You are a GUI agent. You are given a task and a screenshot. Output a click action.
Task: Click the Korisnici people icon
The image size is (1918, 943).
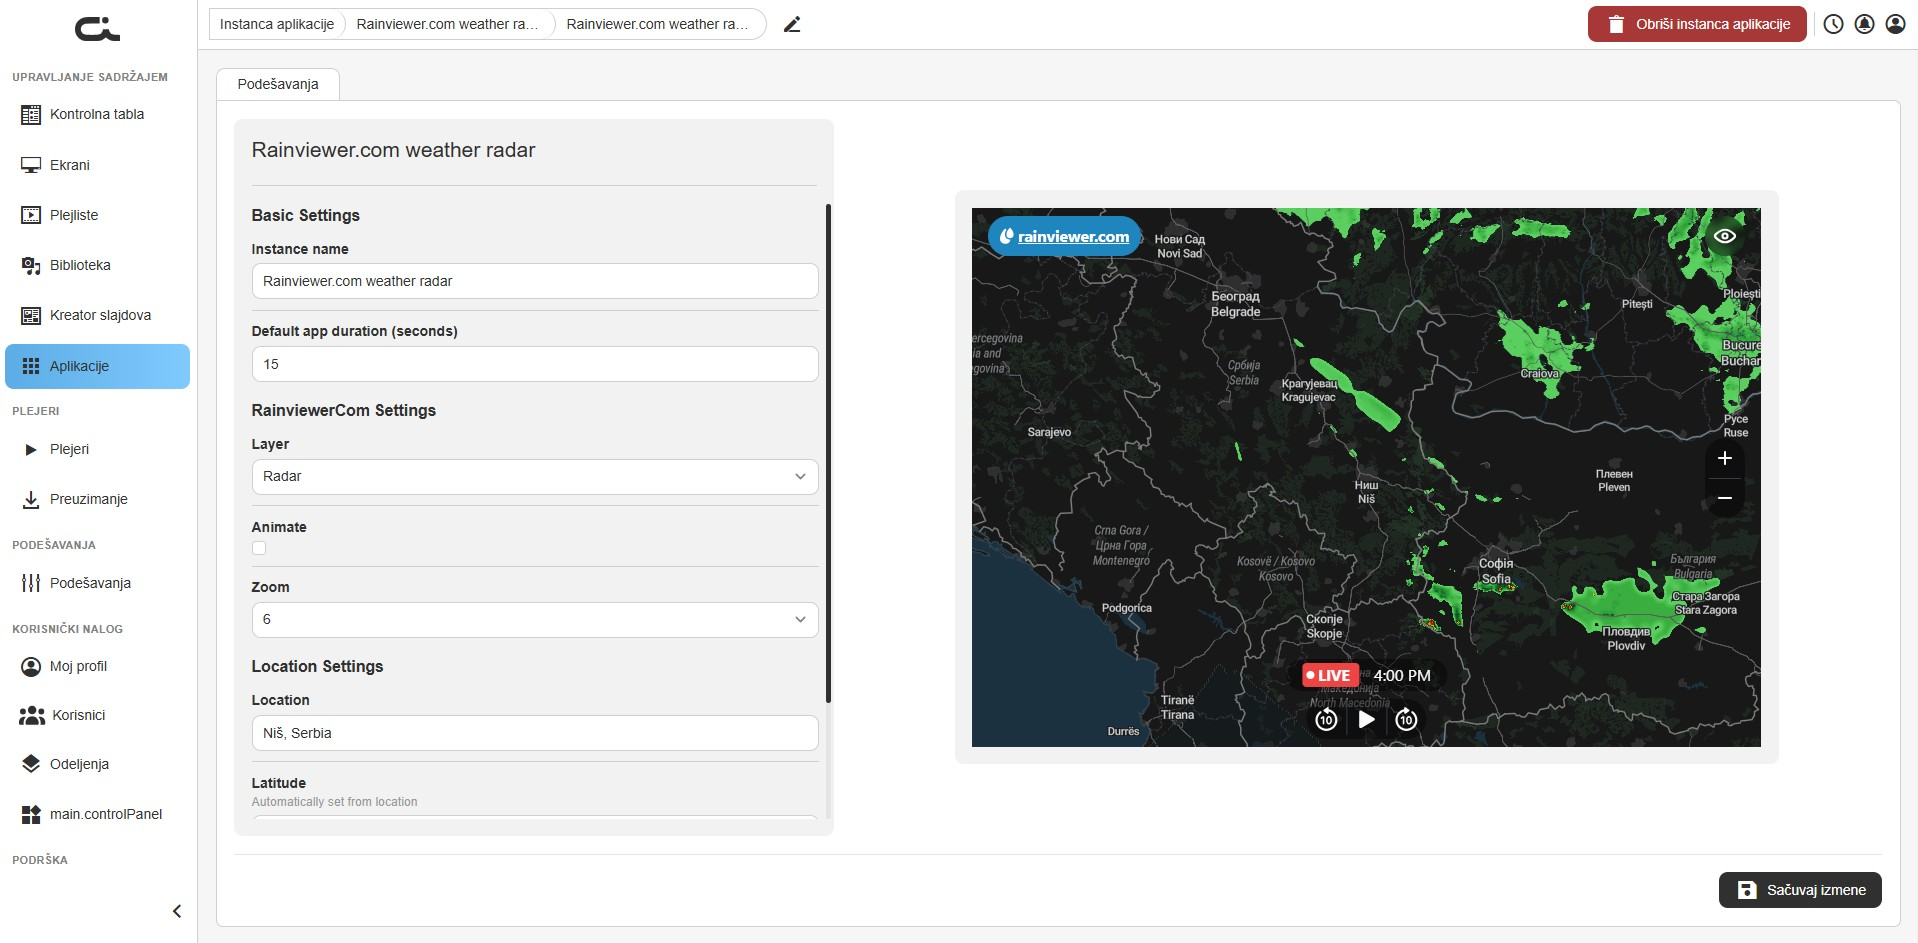[32, 715]
